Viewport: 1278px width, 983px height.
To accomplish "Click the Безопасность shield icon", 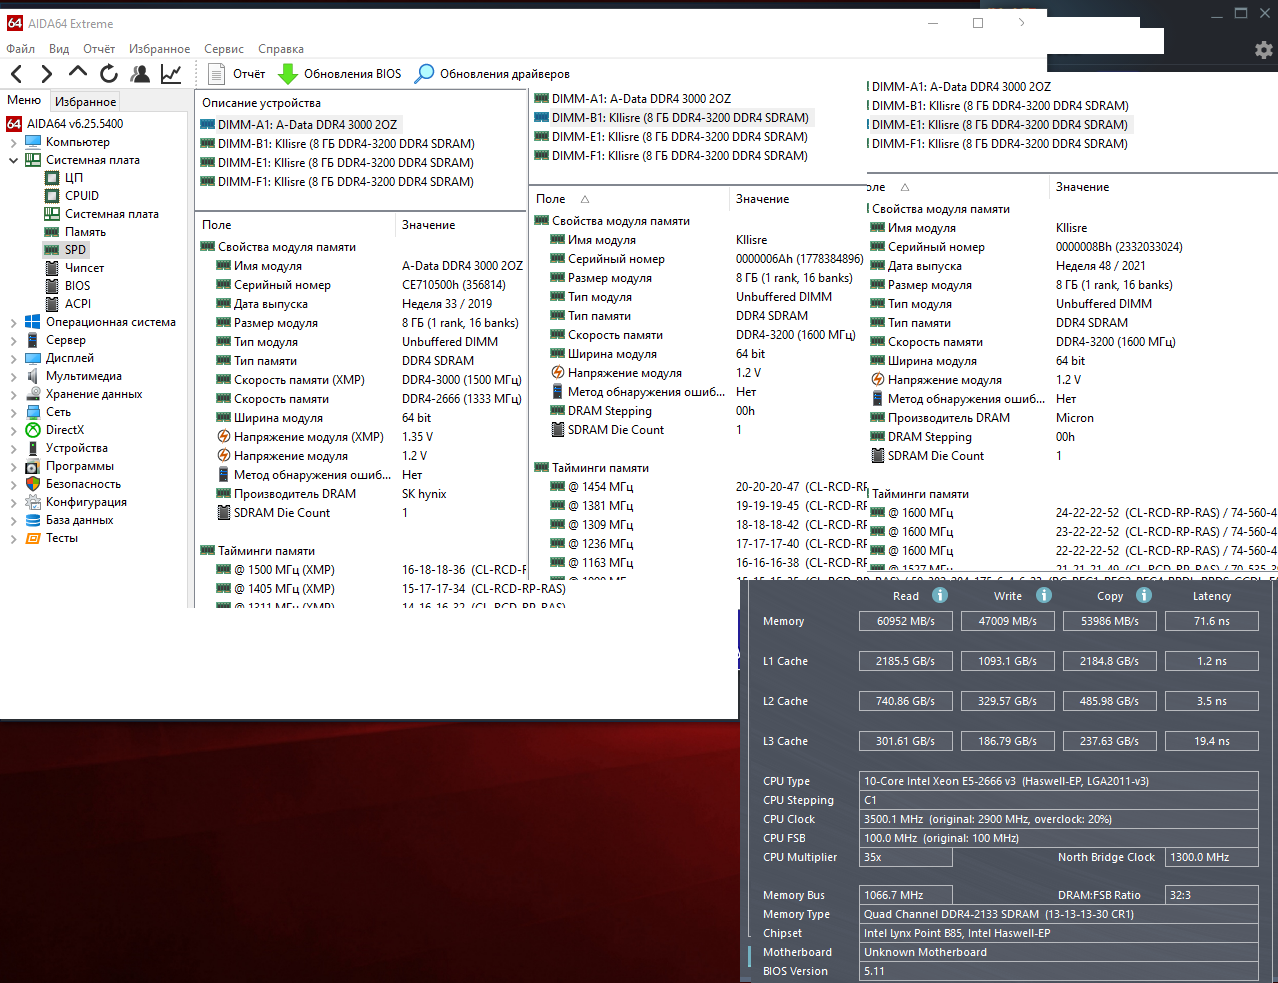I will click(x=32, y=484).
